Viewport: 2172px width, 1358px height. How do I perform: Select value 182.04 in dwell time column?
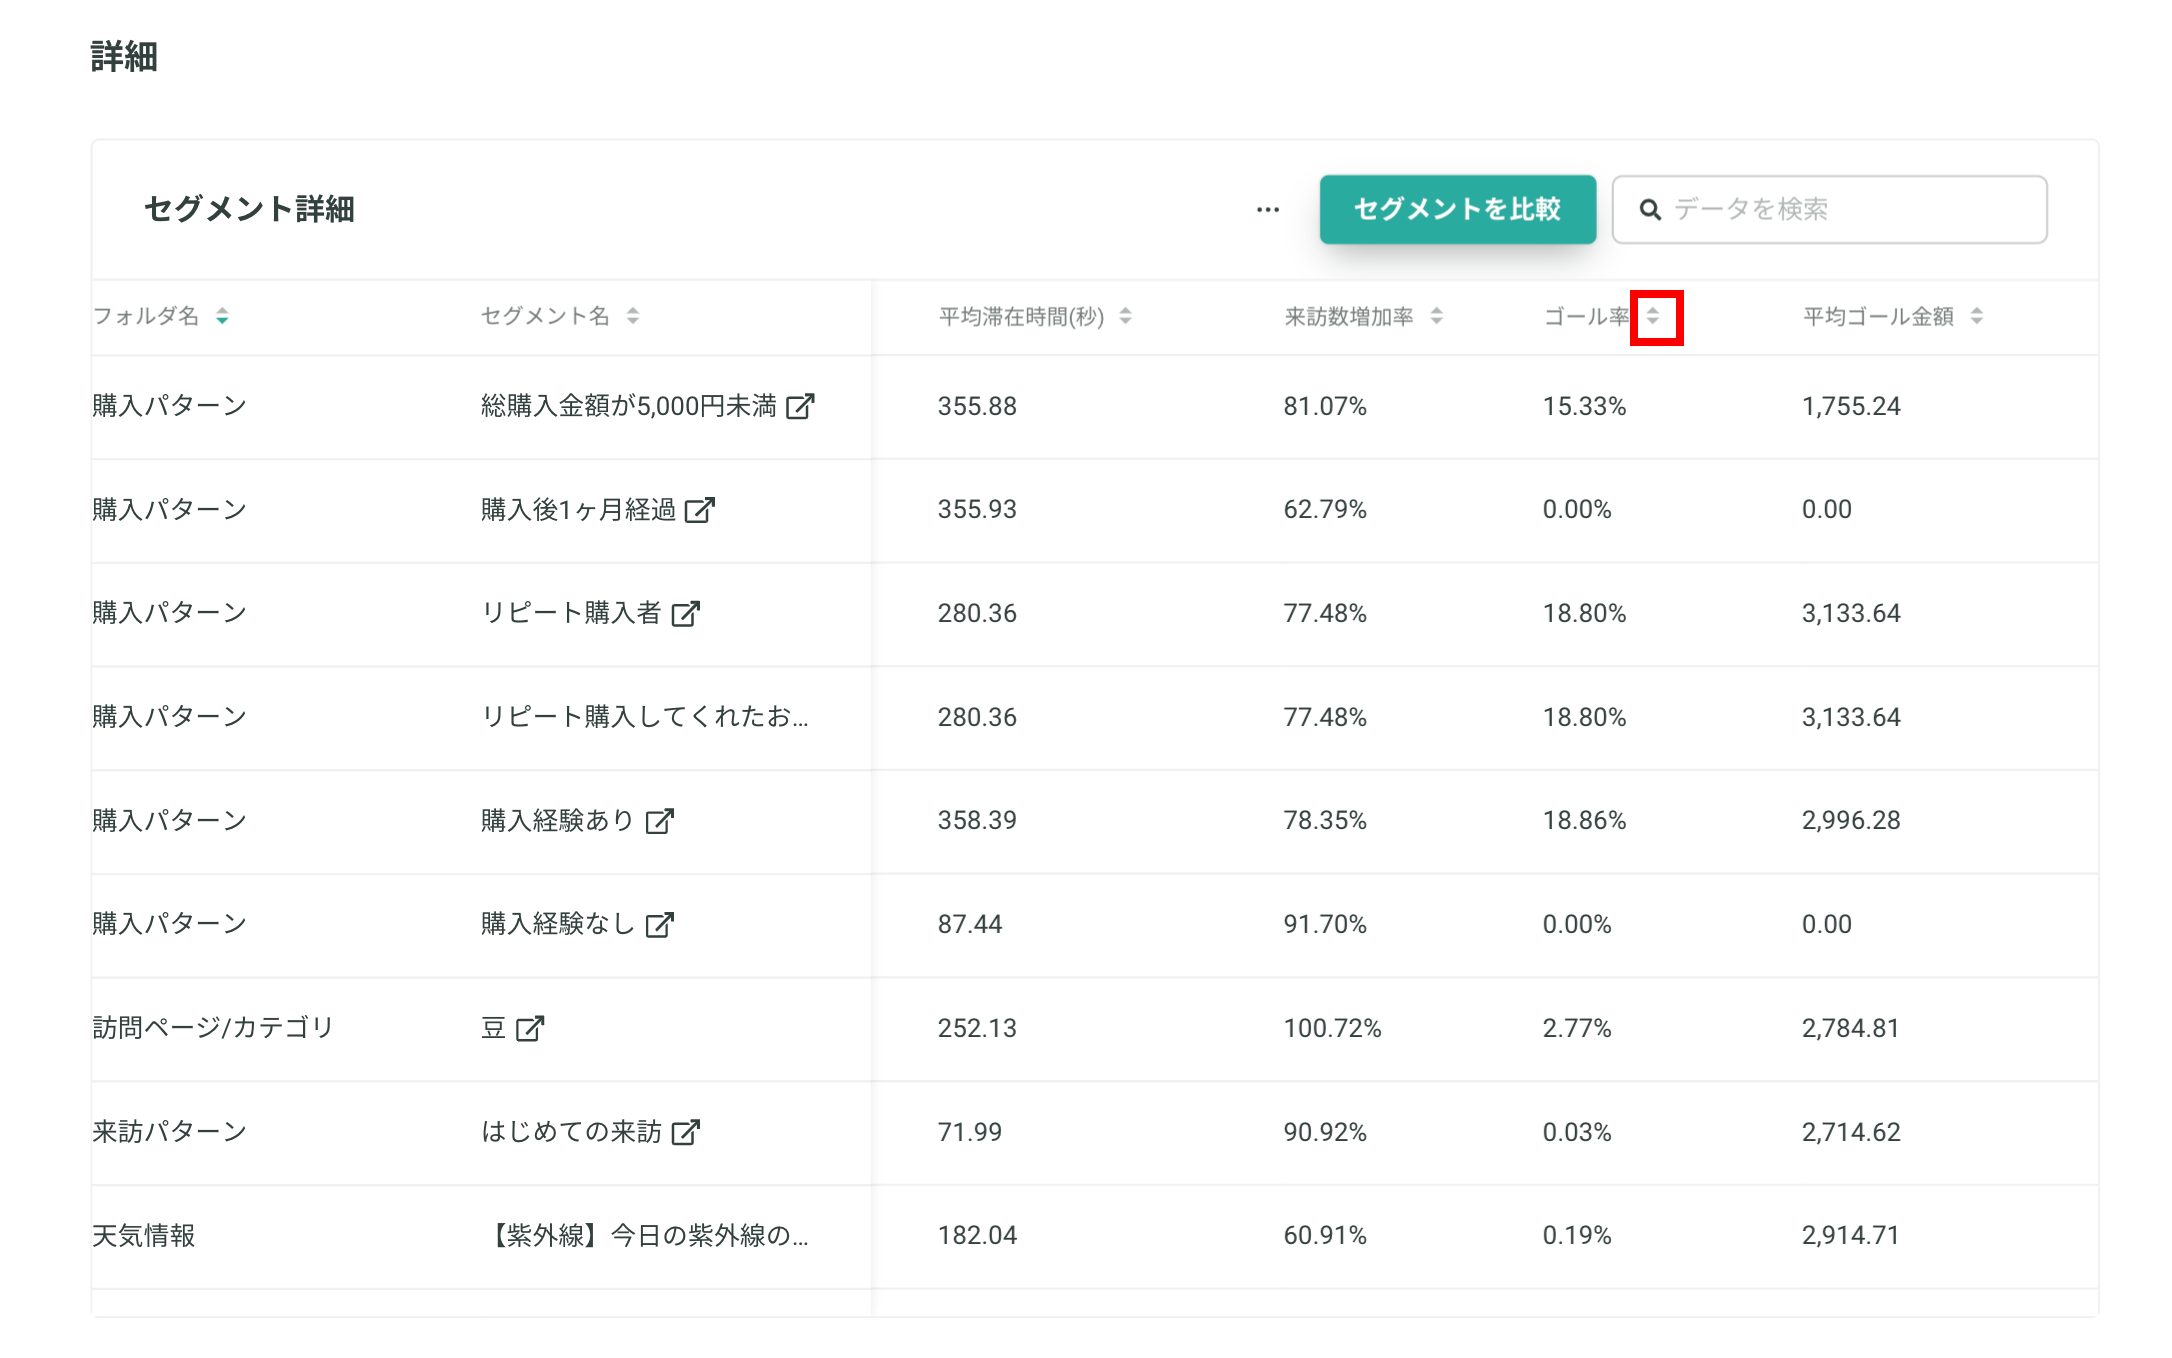pos(977,1236)
